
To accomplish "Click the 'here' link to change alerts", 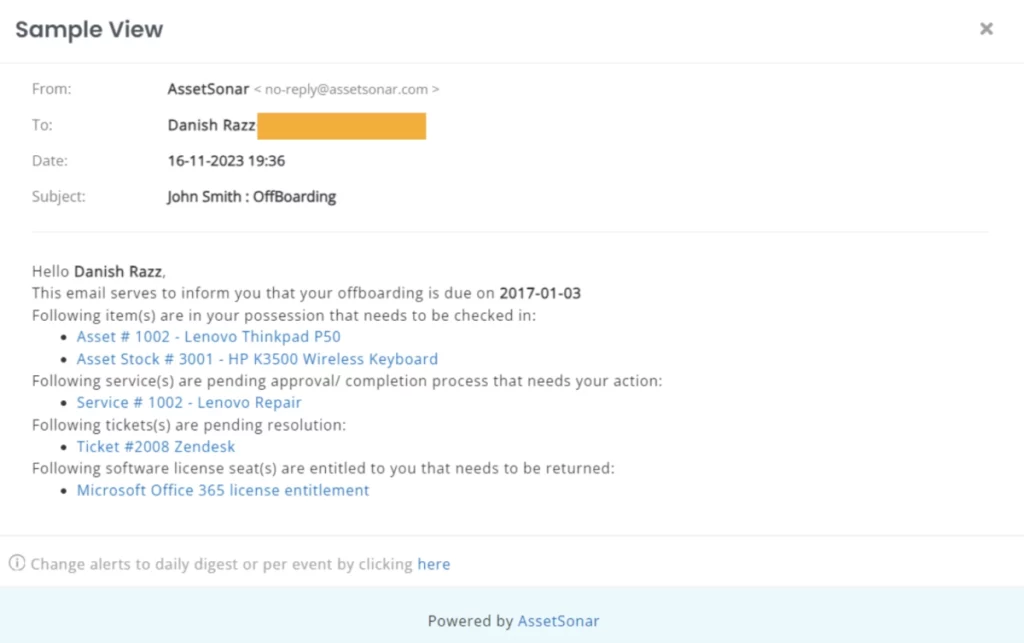I will coord(434,564).
